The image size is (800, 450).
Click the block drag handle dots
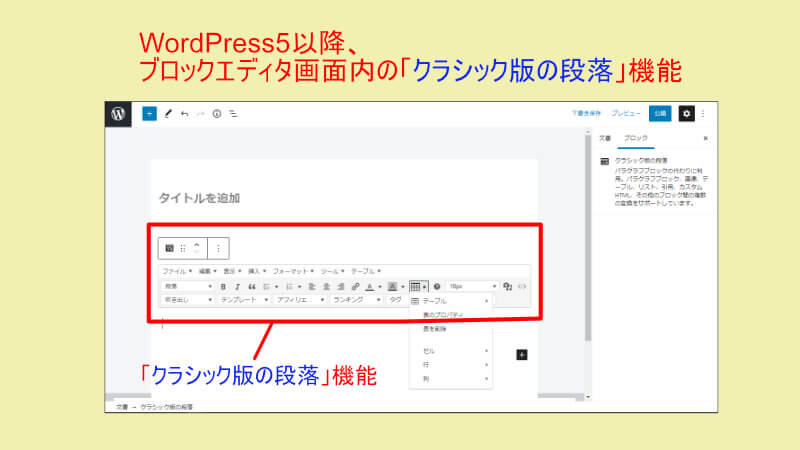point(183,248)
